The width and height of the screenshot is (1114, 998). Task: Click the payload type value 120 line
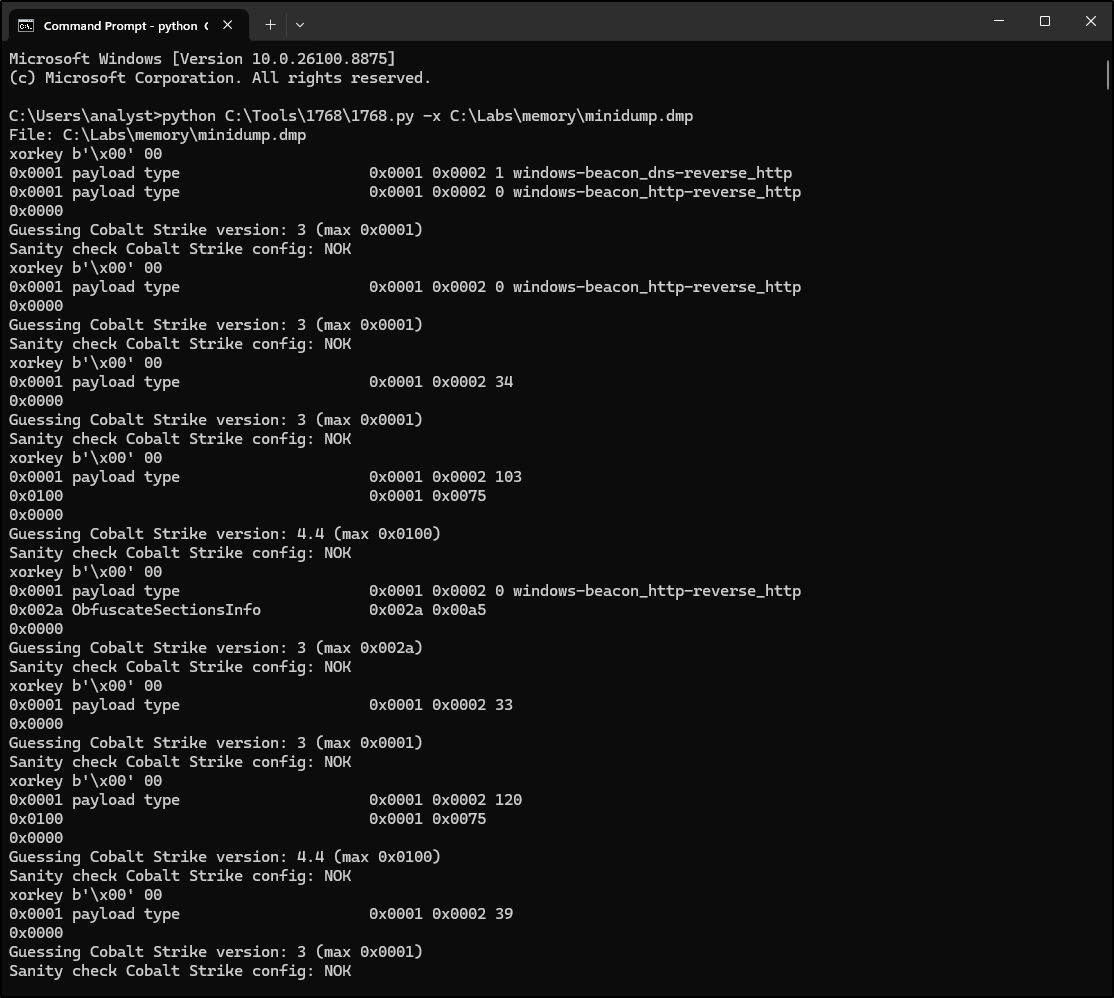[x=265, y=800]
